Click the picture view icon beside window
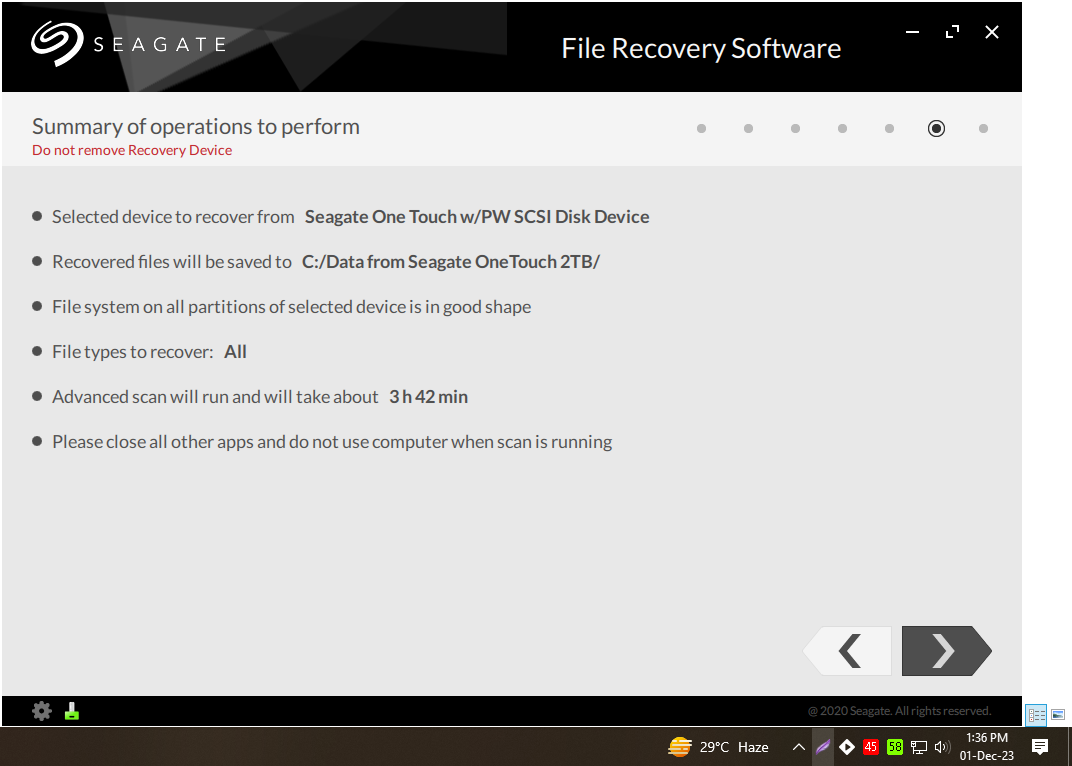This screenshot has width=1072, height=766. (x=1058, y=715)
